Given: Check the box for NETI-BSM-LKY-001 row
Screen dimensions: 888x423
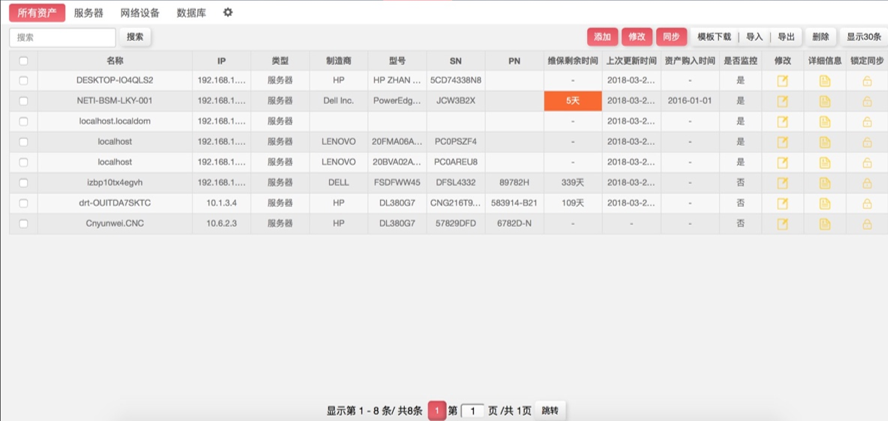Looking at the screenshot, I should (x=23, y=101).
